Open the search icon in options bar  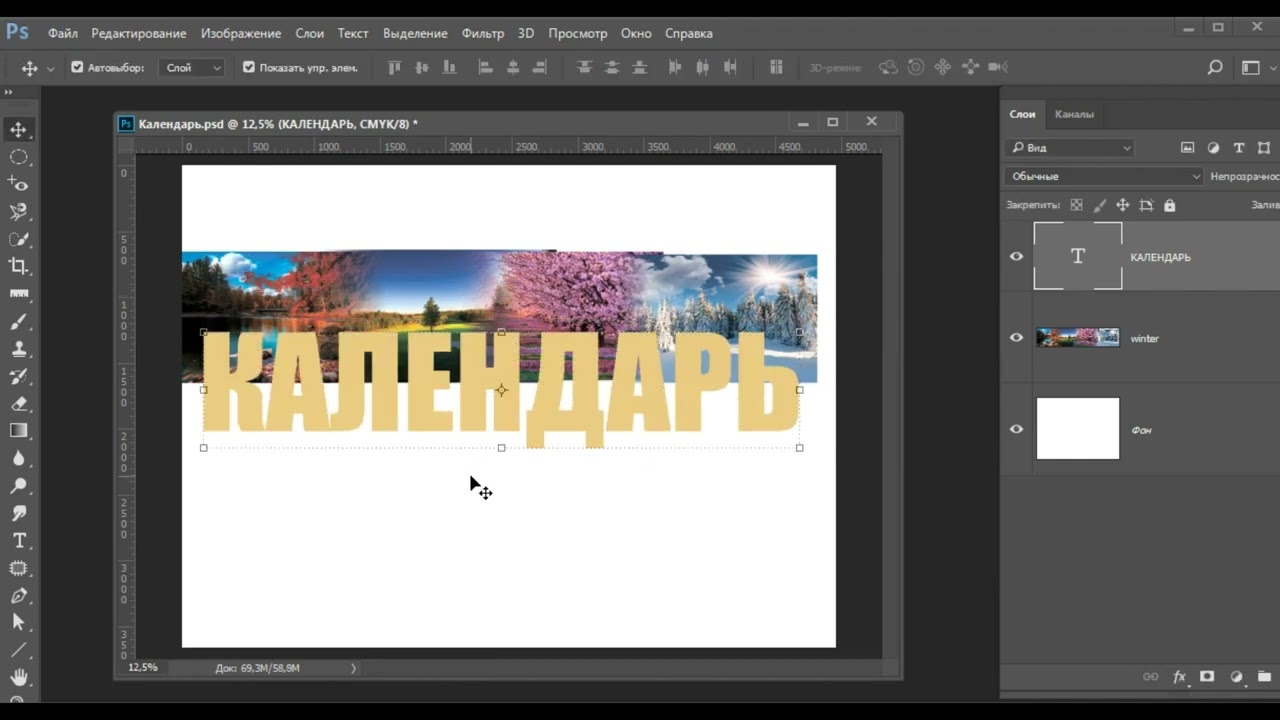point(1215,67)
